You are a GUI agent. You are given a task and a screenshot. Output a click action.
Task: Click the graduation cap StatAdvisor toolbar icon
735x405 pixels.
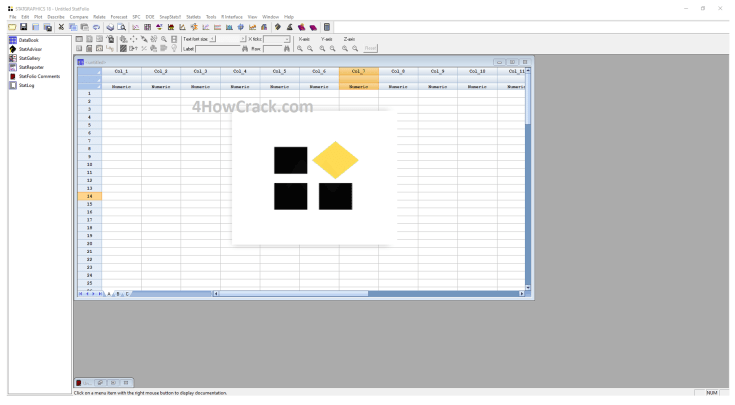point(278,27)
